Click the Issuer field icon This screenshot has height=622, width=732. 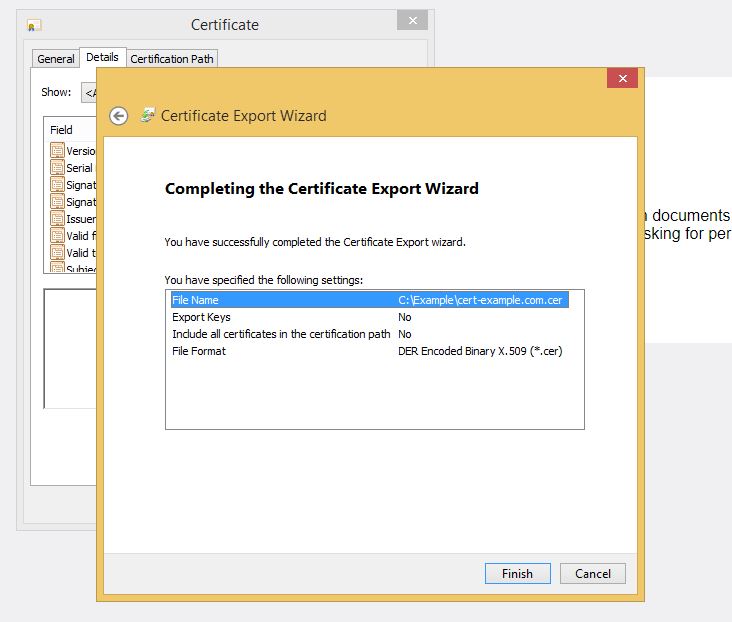(x=58, y=219)
